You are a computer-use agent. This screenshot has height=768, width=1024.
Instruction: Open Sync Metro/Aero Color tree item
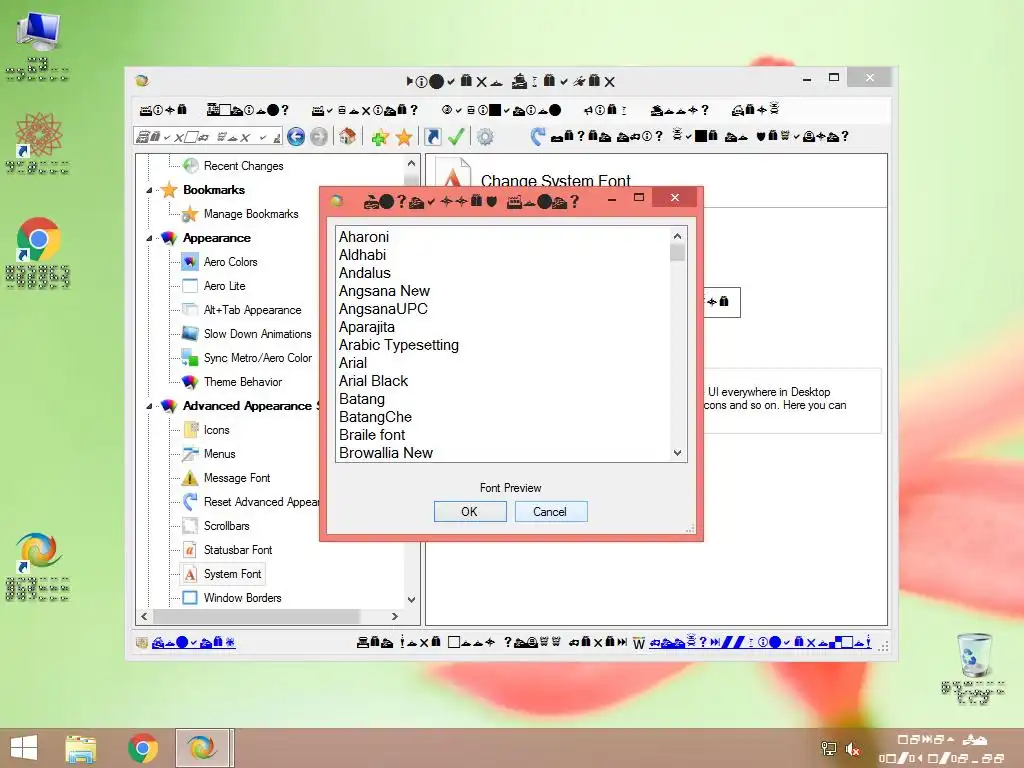[257, 358]
